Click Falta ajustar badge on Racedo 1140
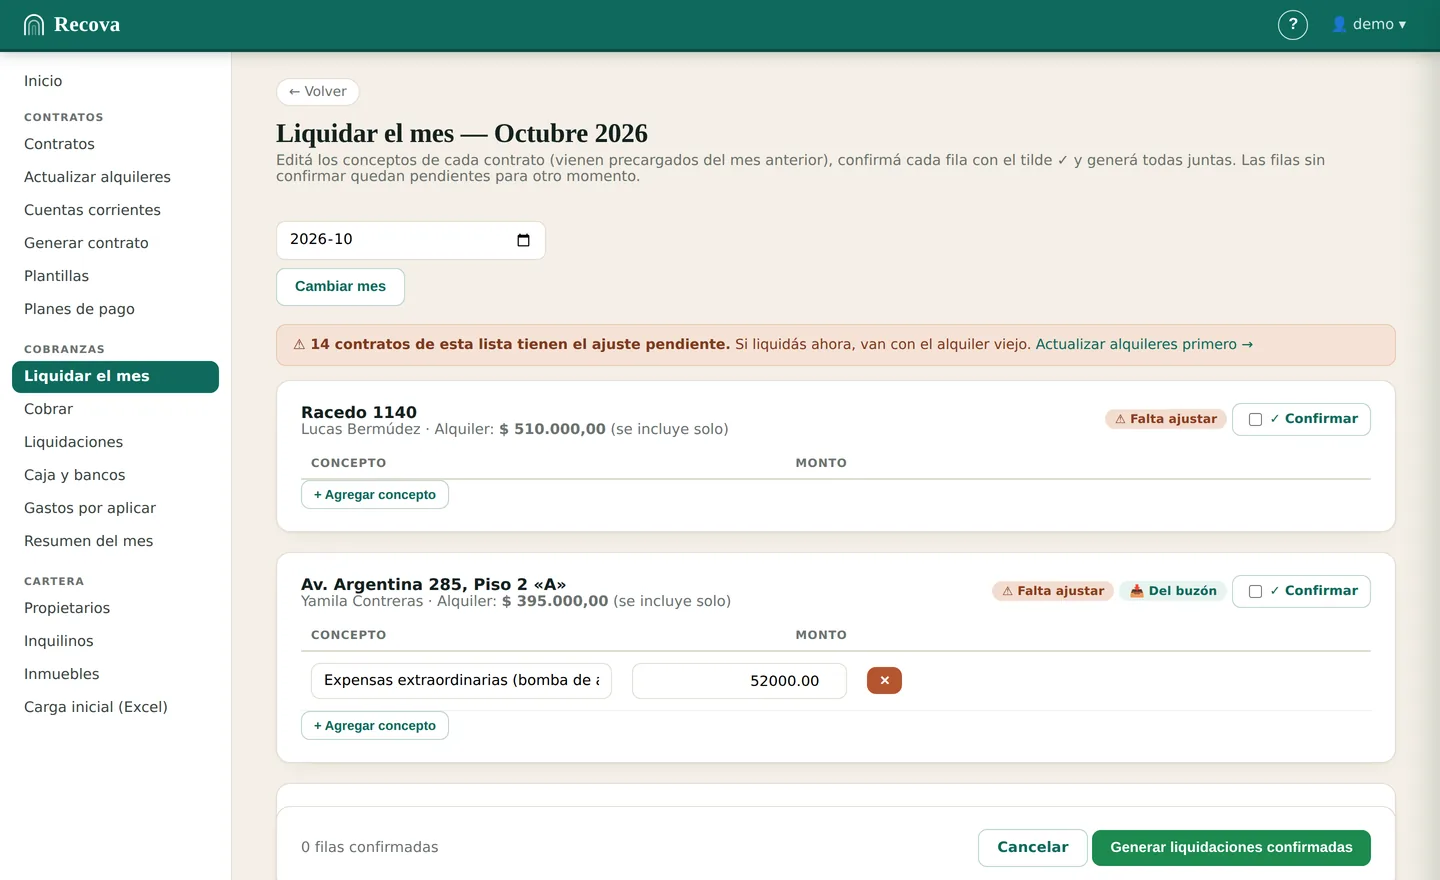The height and width of the screenshot is (880, 1440). click(x=1166, y=420)
